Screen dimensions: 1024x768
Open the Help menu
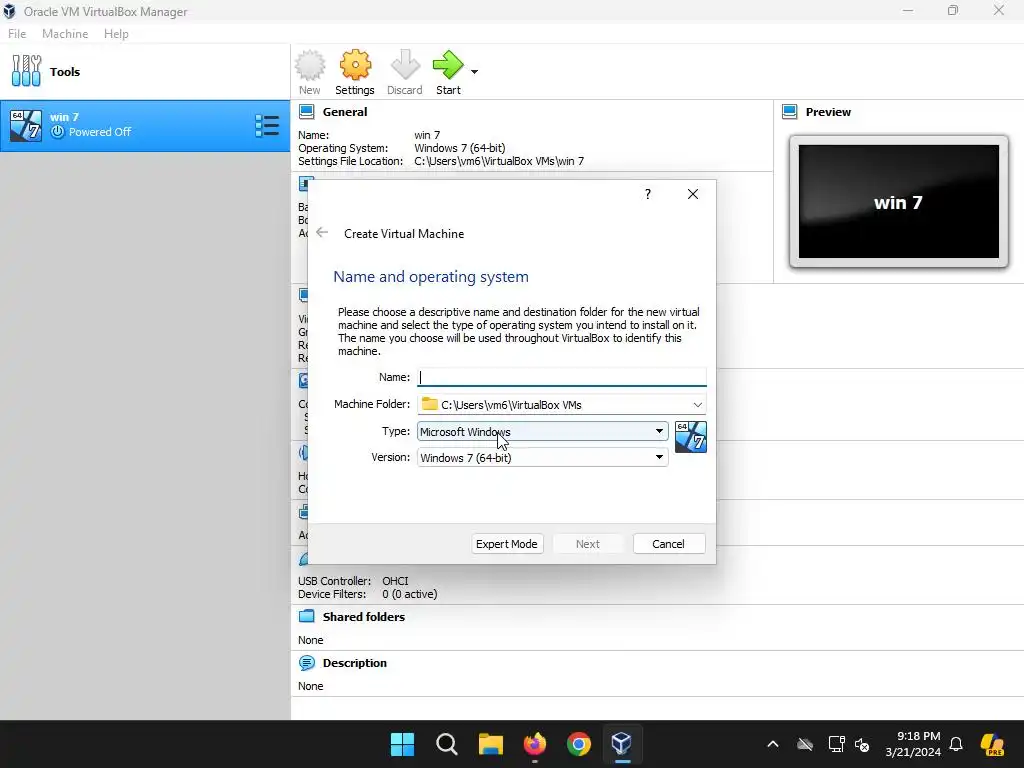(x=116, y=33)
